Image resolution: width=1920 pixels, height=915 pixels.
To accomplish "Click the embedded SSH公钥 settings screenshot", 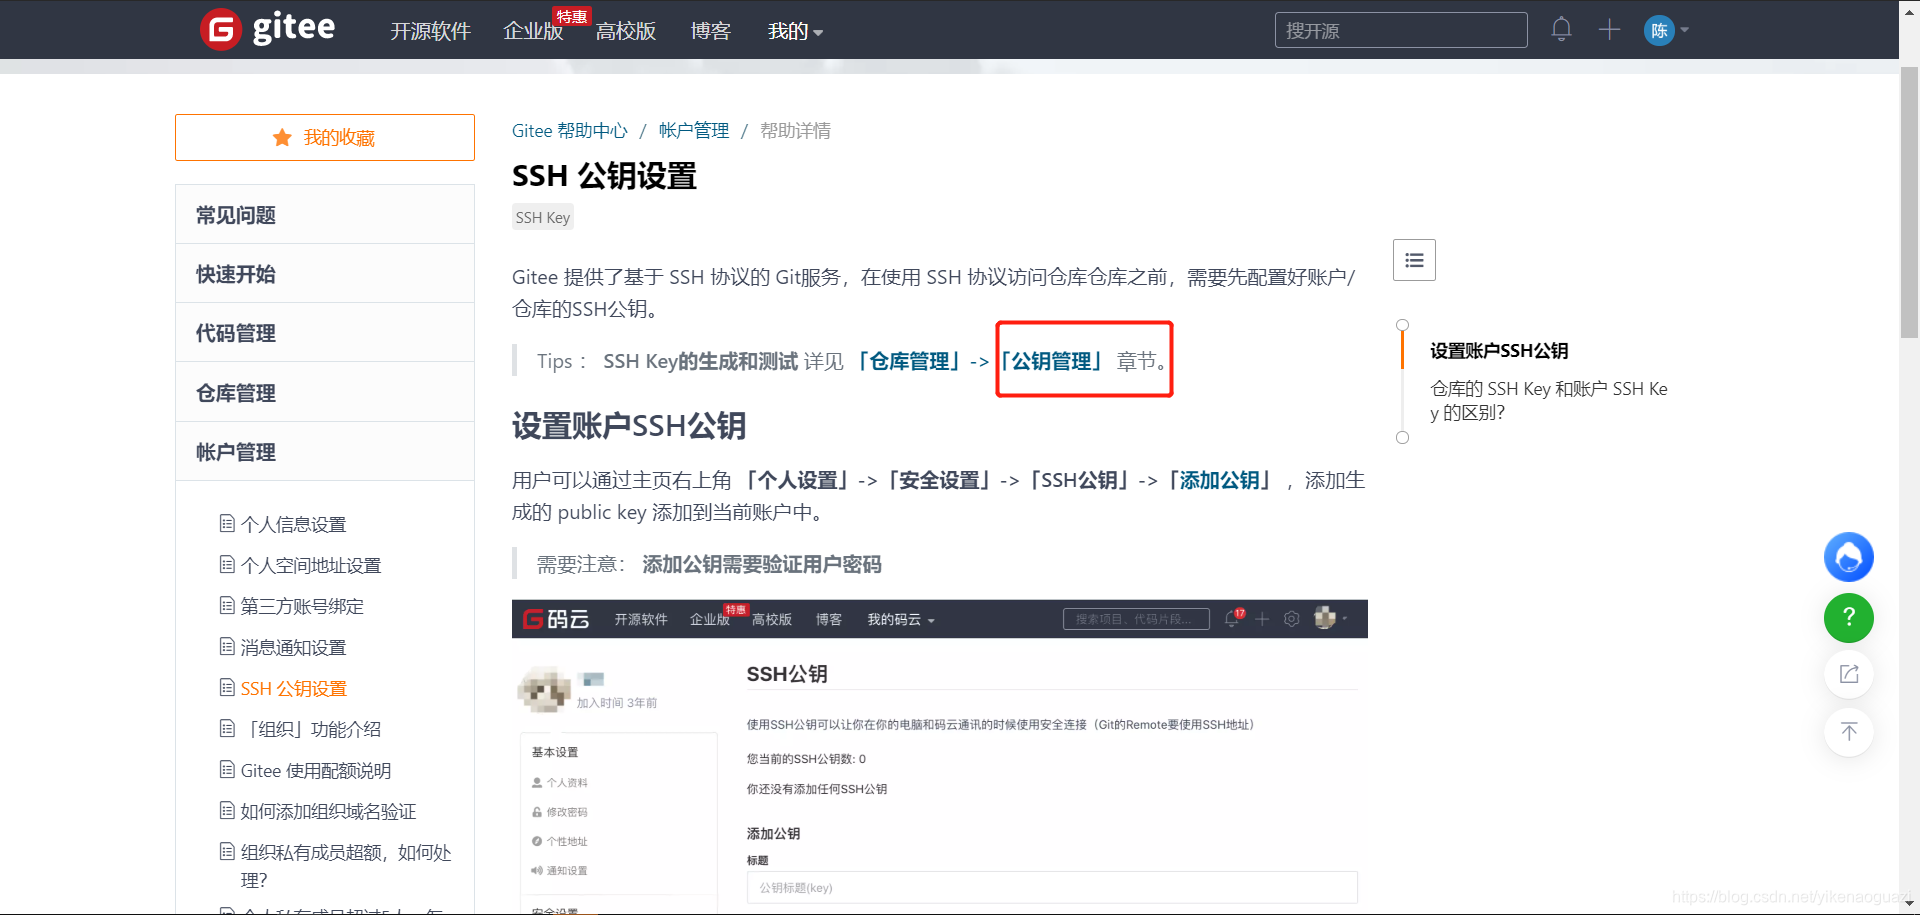I will 940,756.
